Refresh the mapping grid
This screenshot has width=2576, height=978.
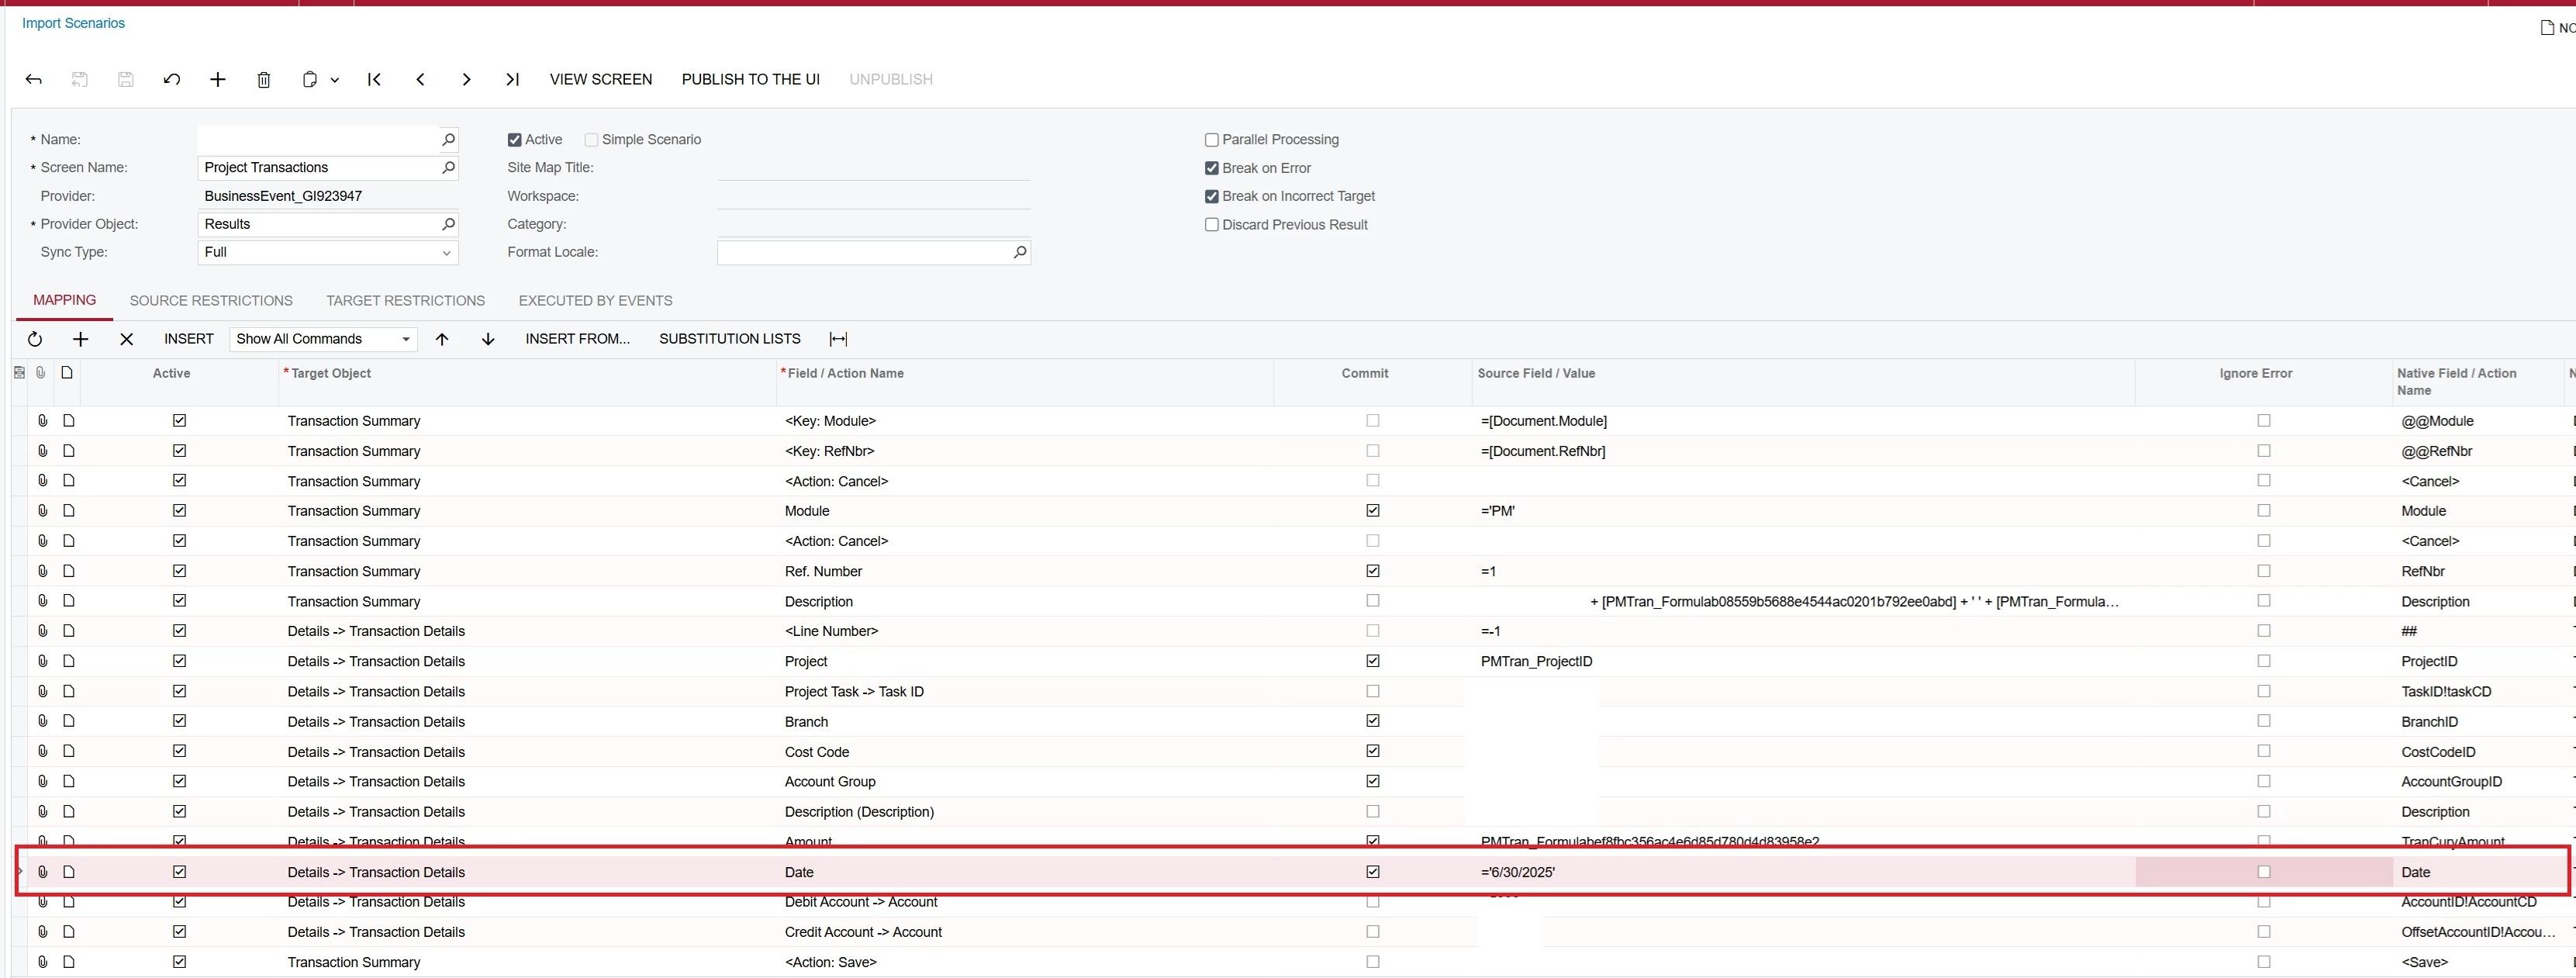coord(35,339)
